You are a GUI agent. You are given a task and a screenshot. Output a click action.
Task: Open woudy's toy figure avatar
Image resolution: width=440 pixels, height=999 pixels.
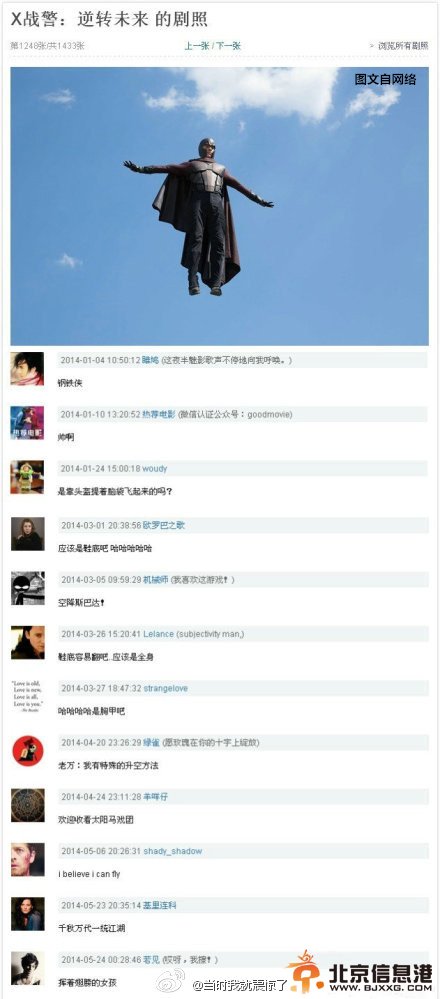click(27, 477)
